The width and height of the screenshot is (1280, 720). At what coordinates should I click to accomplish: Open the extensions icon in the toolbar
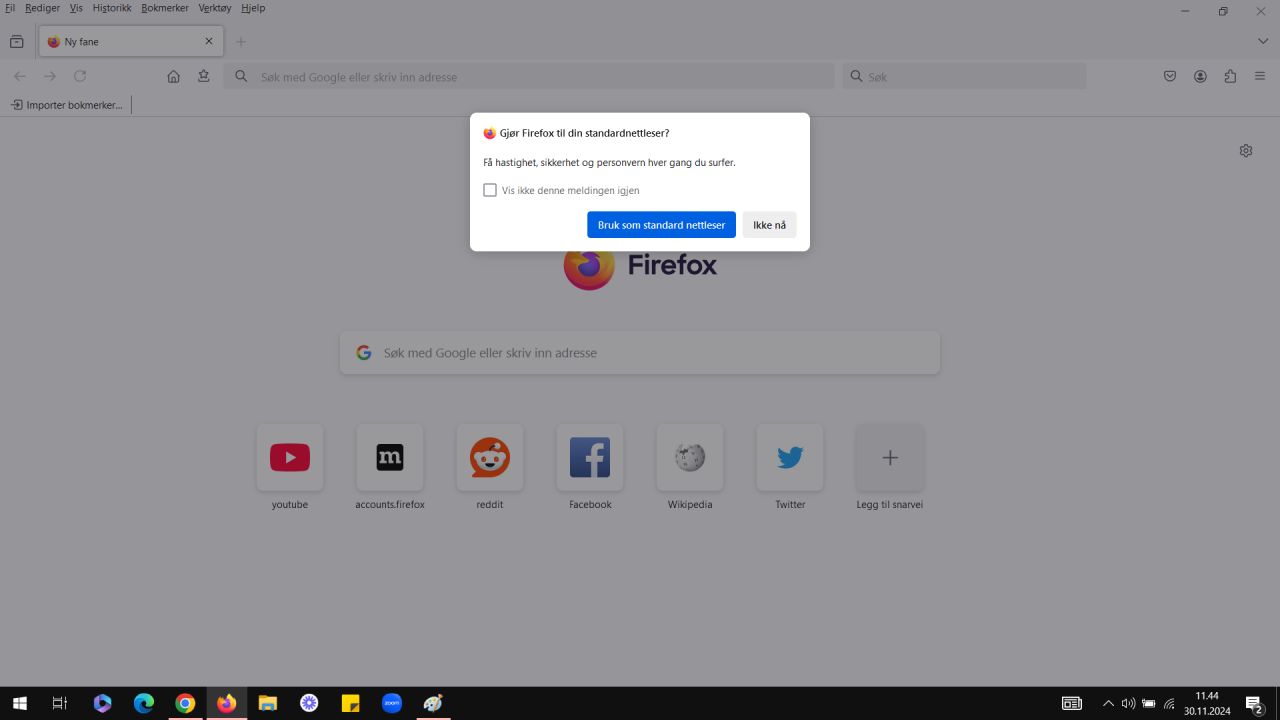tap(1229, 75)
